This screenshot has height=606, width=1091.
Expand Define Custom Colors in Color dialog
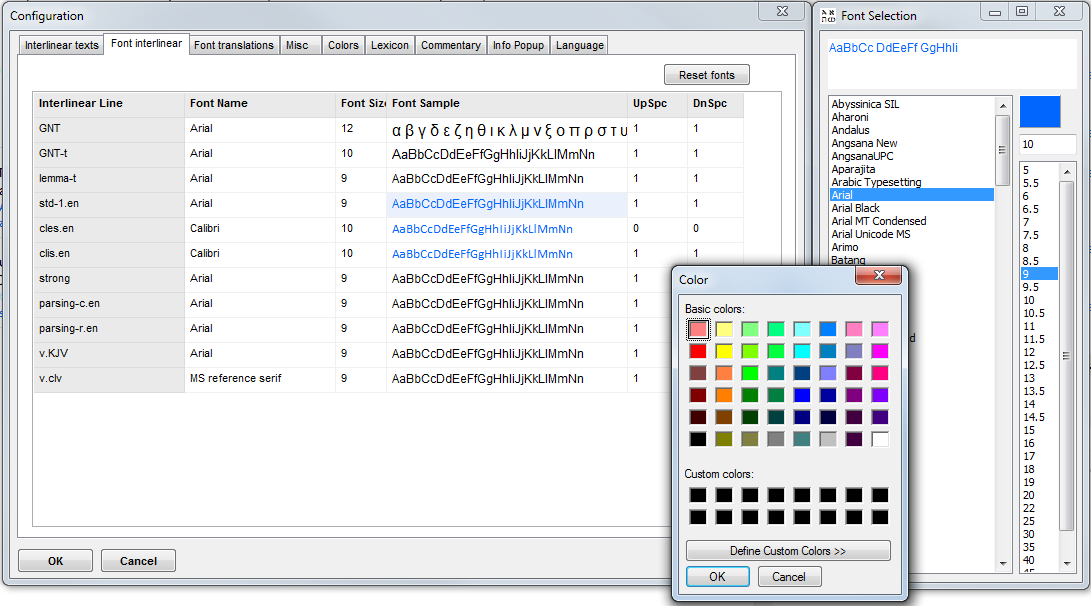coord(788,551)
